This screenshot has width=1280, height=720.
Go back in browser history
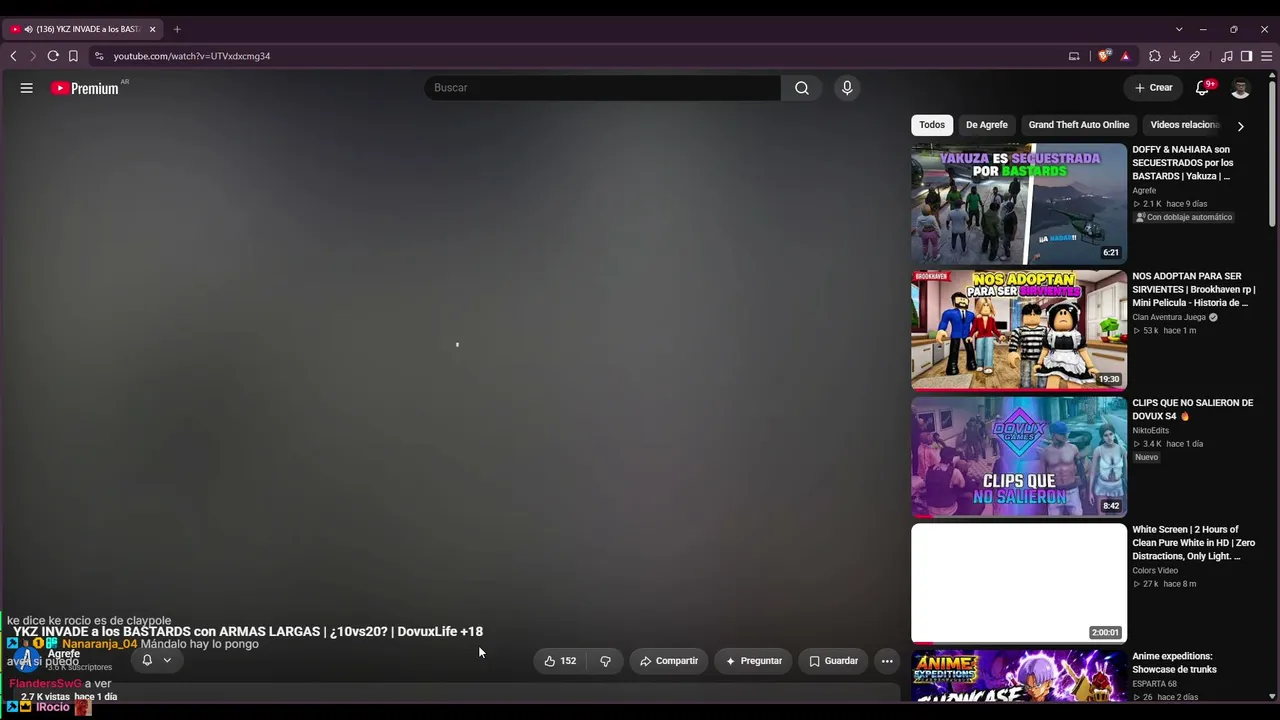click(x=13, y=56)
